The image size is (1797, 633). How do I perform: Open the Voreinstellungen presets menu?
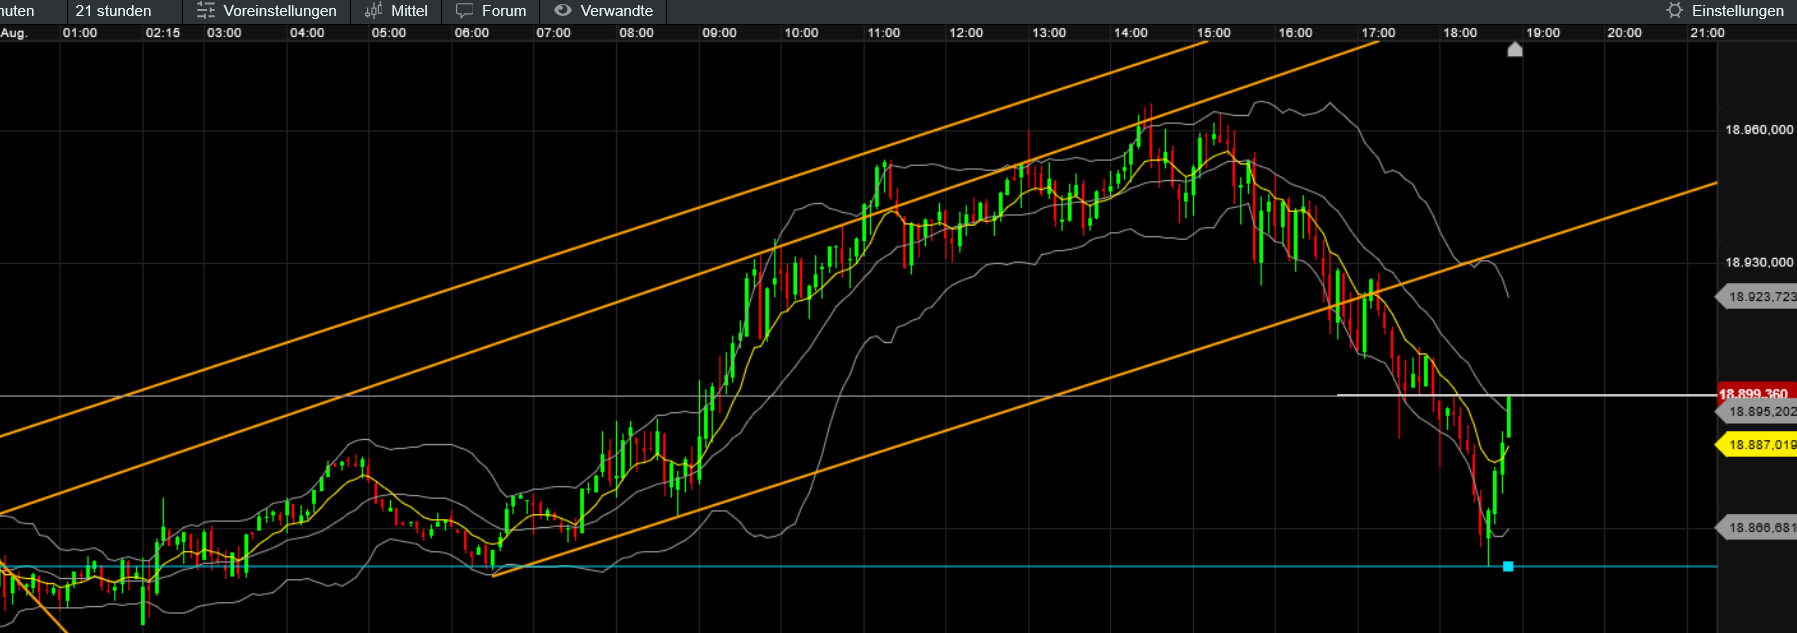click(266, 11)
